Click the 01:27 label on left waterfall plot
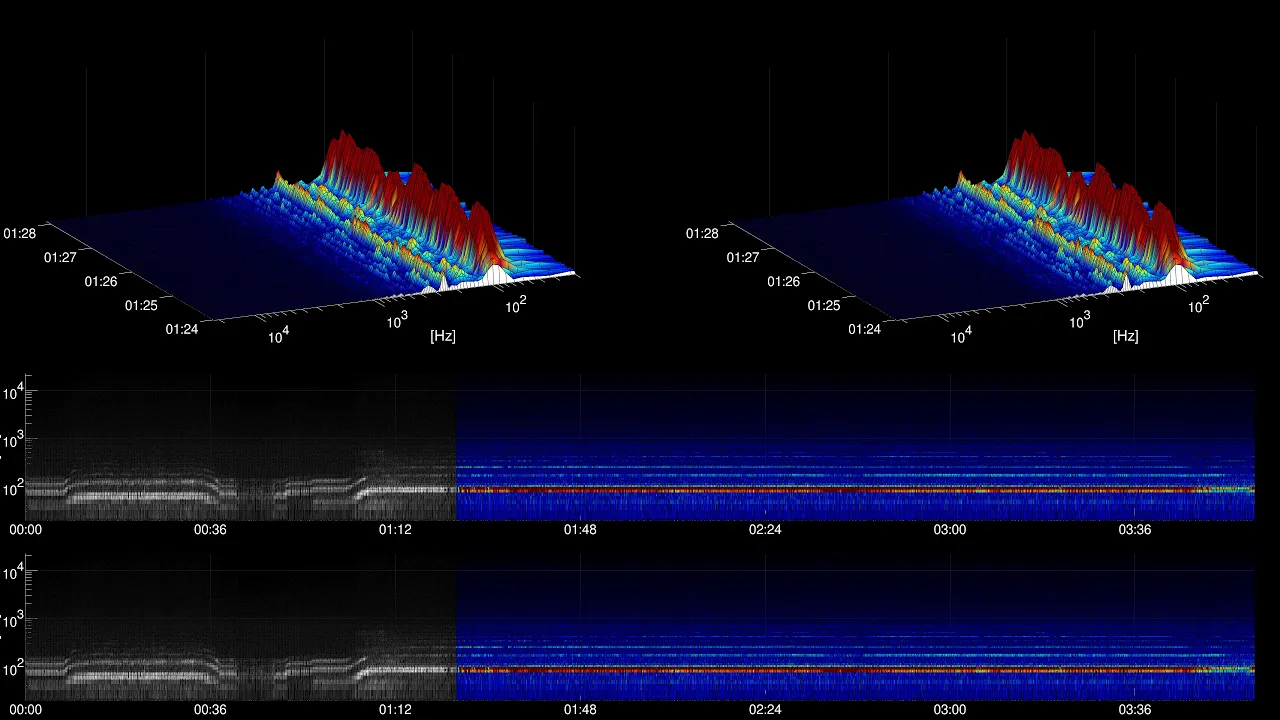The height and width of the screenshot is (720, 1280). (x=59, y=257)
